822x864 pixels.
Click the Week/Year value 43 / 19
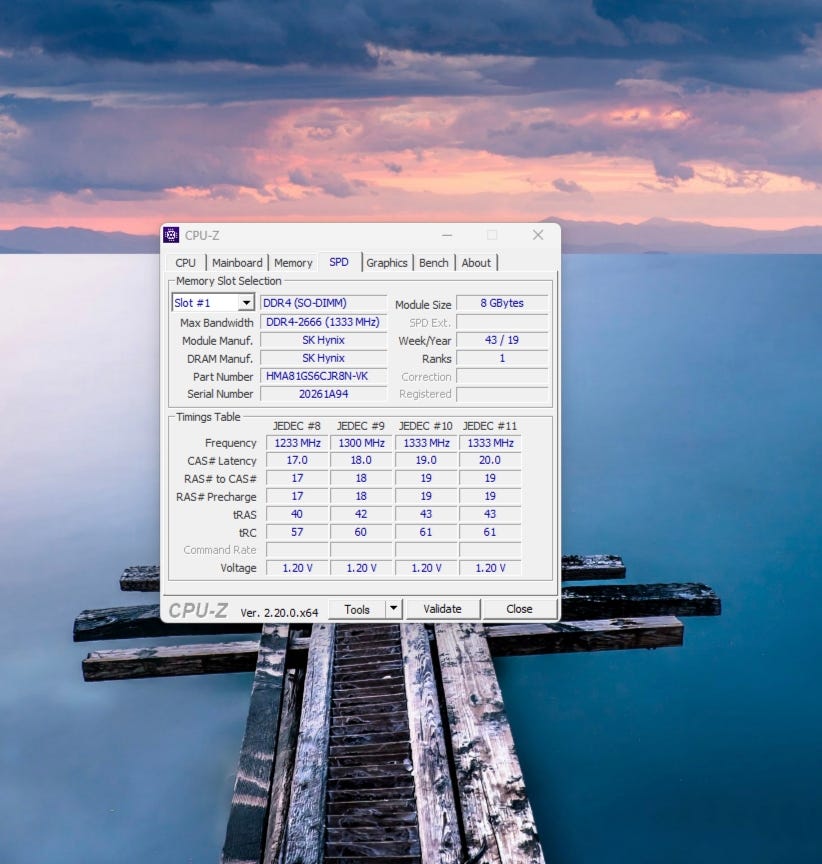point(502,340)
